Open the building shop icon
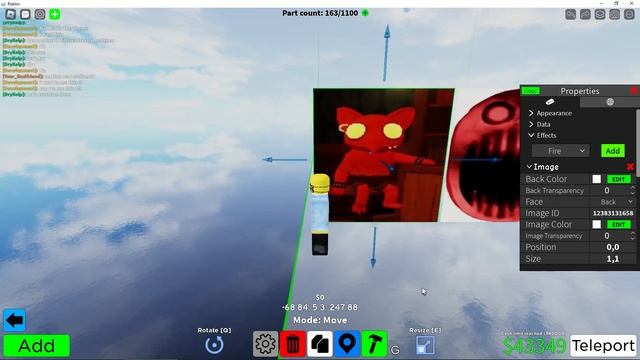 615,14
